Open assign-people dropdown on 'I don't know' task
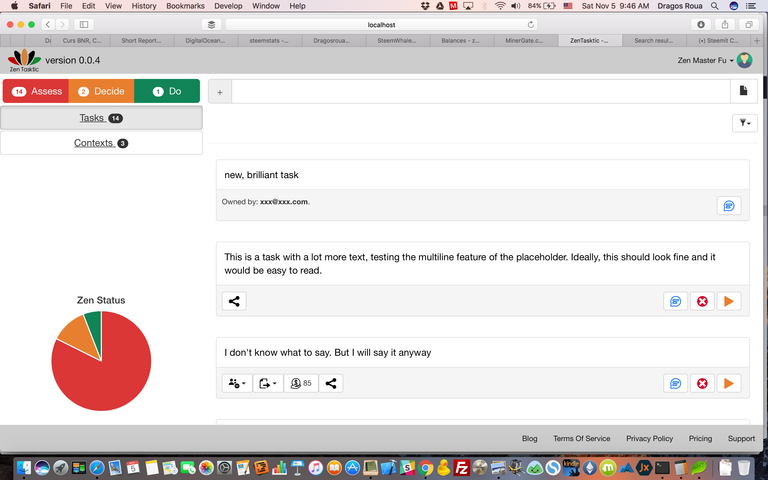The height and width of the screenshot is (480, 768). click(237, 383)
